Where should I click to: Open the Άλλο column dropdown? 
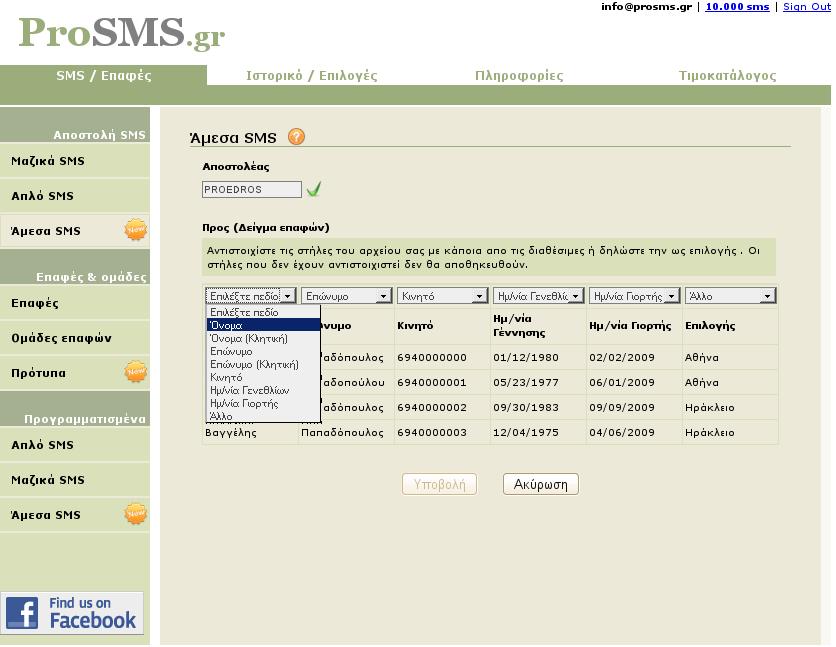[730, 296]
